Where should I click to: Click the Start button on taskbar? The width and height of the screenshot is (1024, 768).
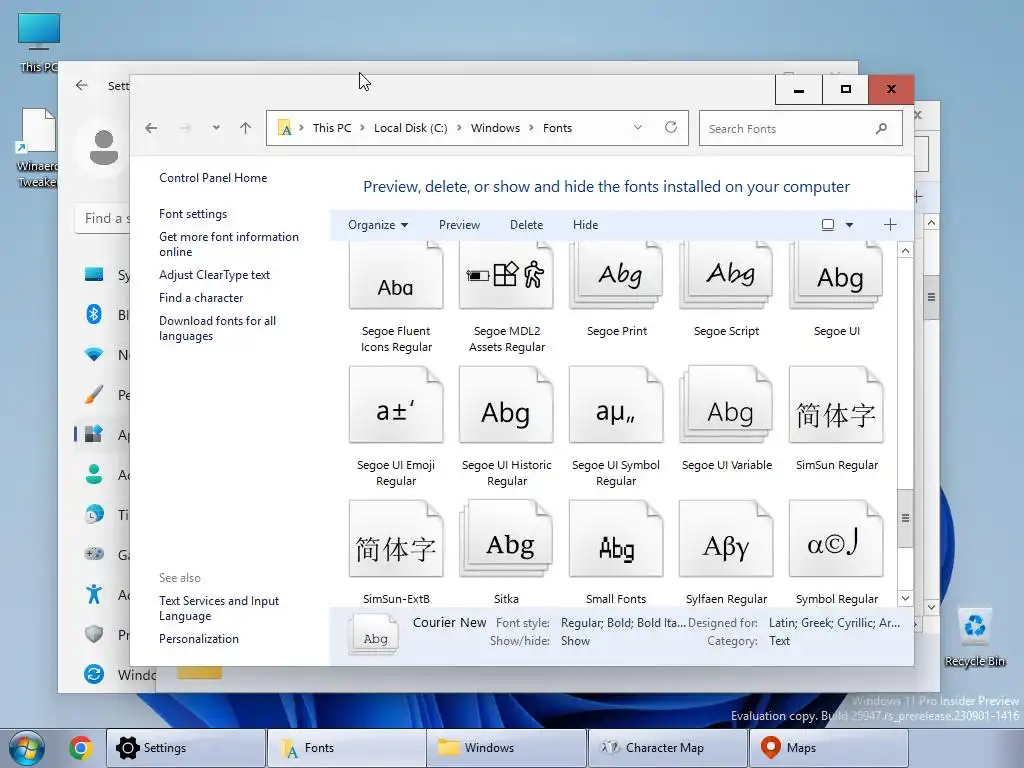pyautogui.click(x=27, y=748)
